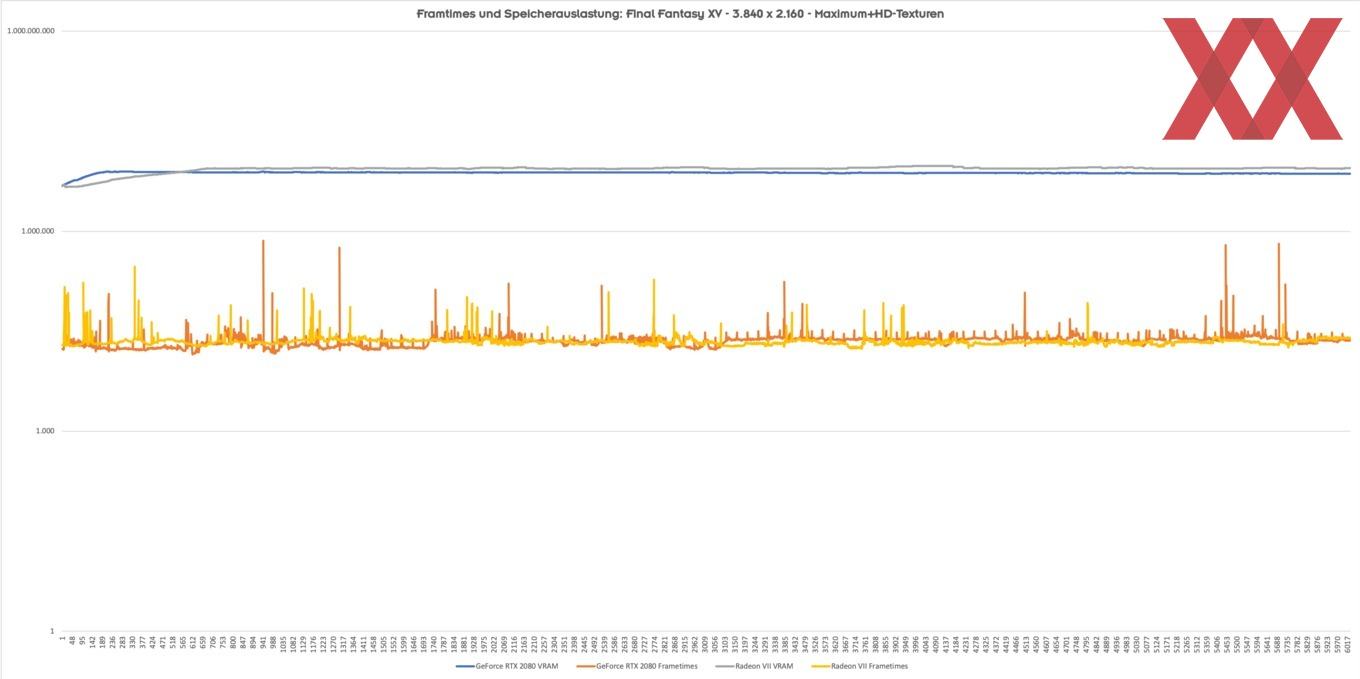Click the x-axis label 1035
1360x679 pixels.
[x=283, y=643]
